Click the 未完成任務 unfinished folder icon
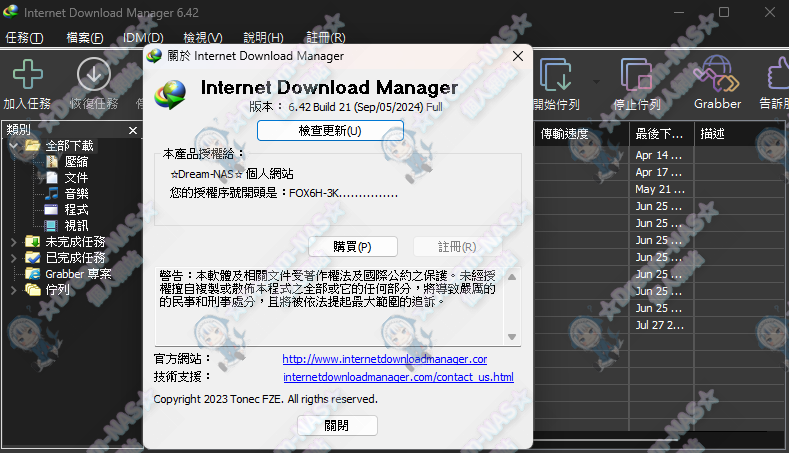The width and height of the screenshot is (789, 453). pos(33,242)
